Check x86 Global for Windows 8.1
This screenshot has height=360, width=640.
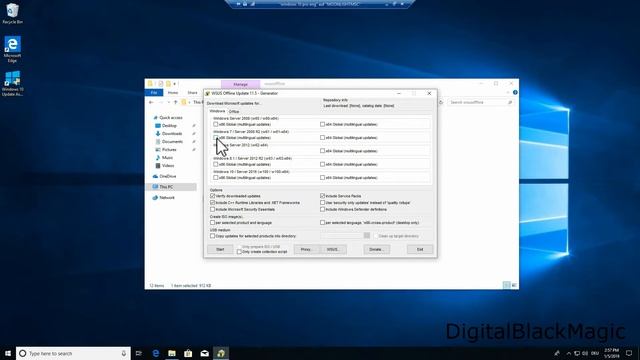216,164
